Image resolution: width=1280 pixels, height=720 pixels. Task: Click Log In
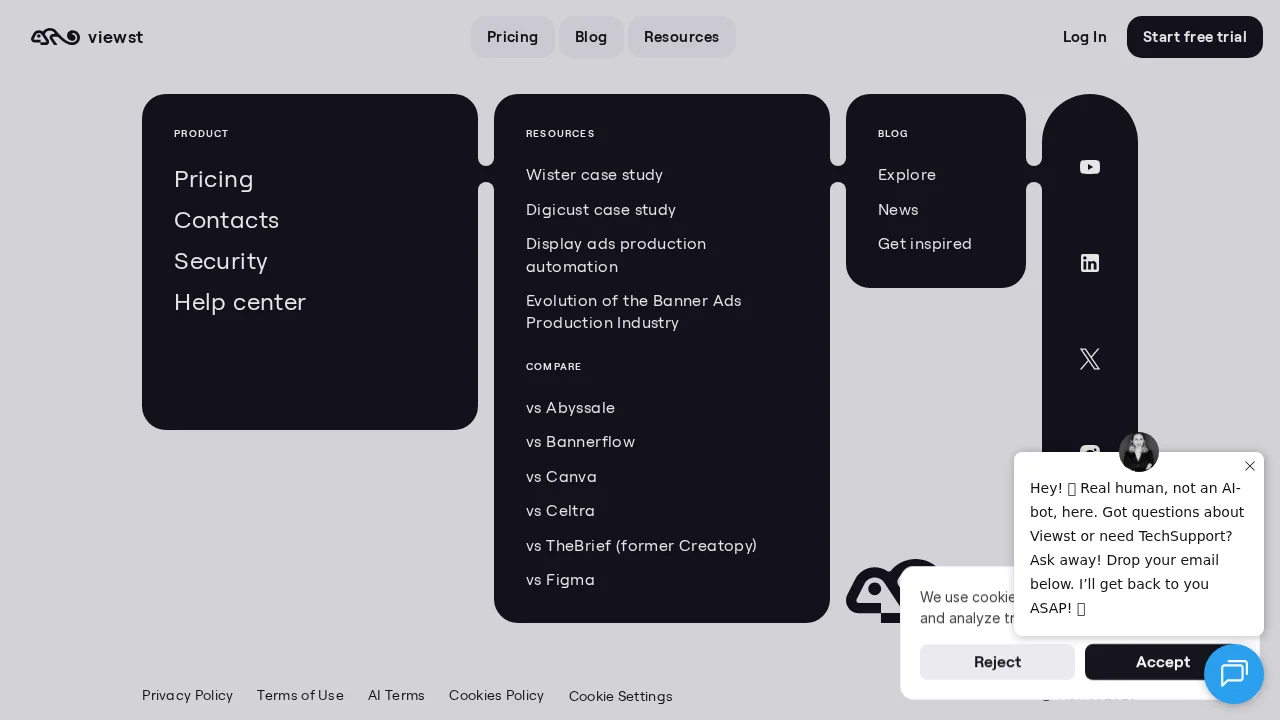pyautogui.click(x=1085, y=37)
